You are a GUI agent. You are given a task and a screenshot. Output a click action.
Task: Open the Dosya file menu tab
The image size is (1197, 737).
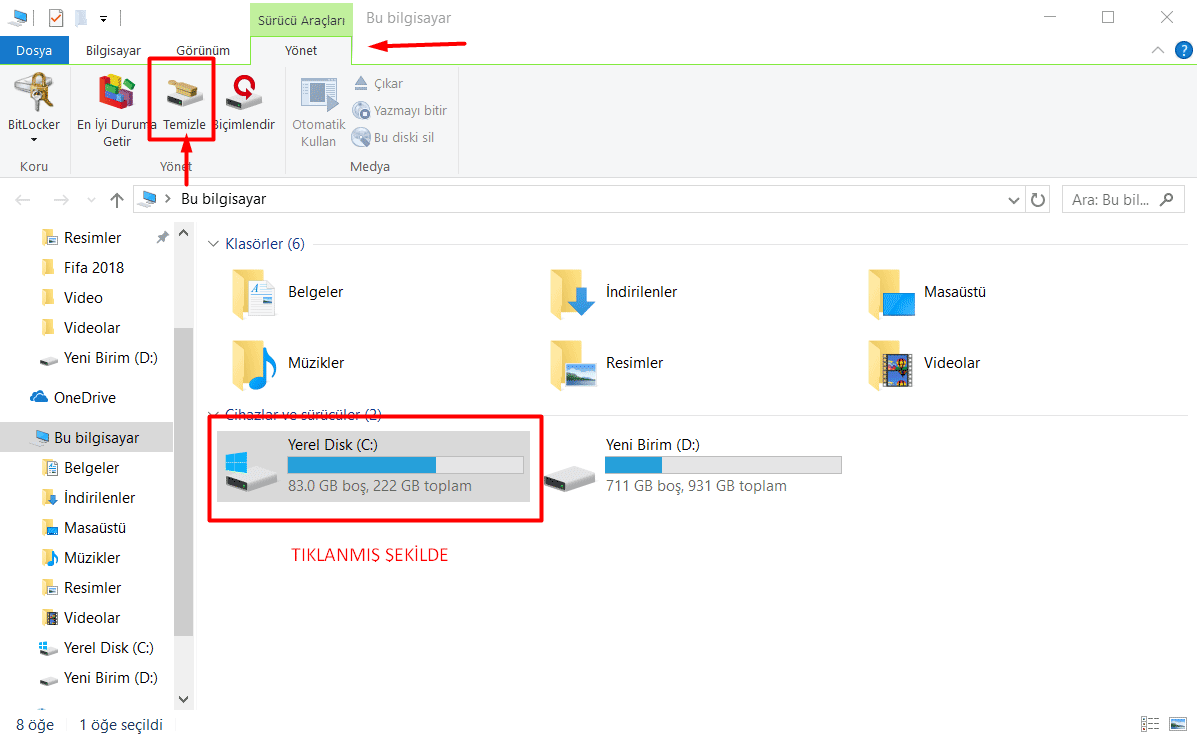[x=34, y=50]
